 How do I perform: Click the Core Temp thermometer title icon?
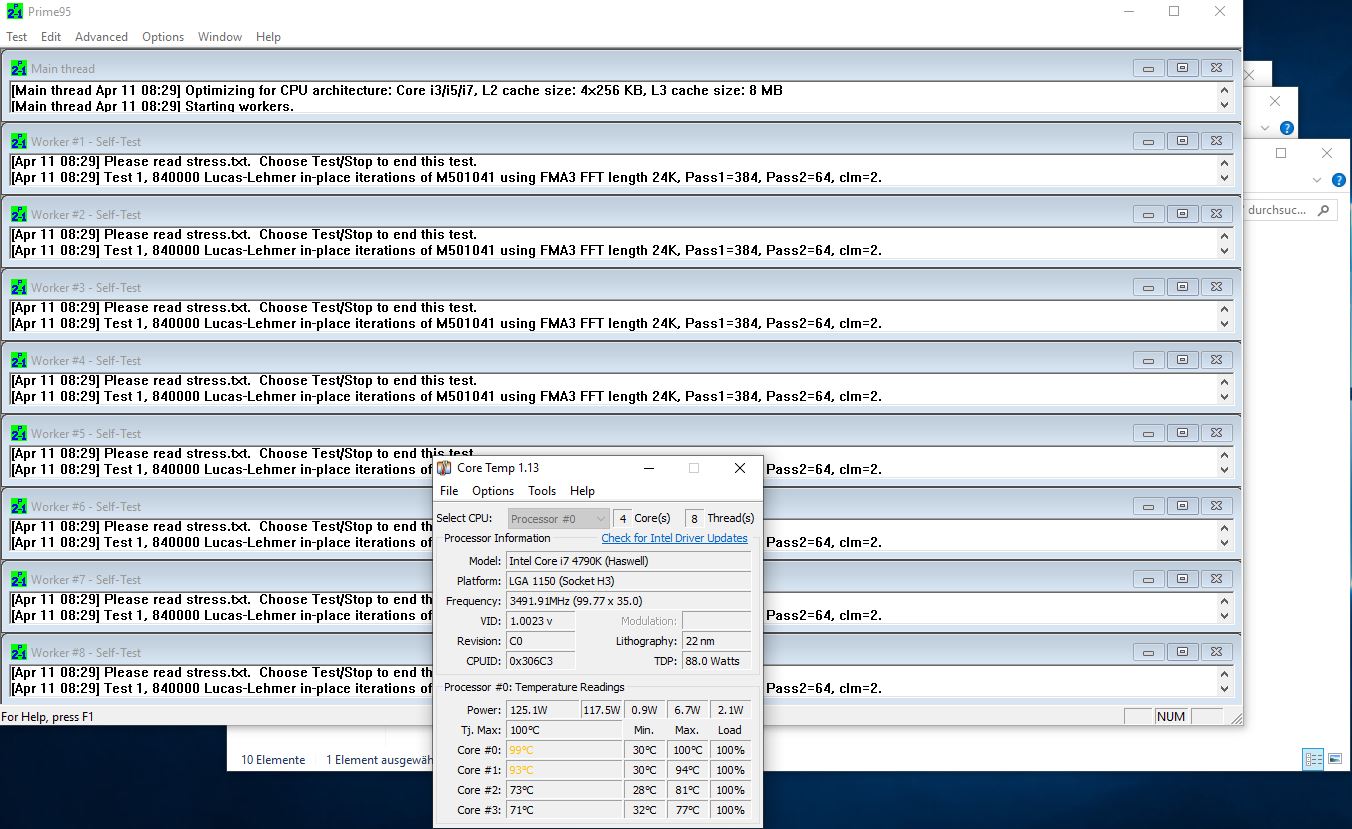[x=445, y=467]
